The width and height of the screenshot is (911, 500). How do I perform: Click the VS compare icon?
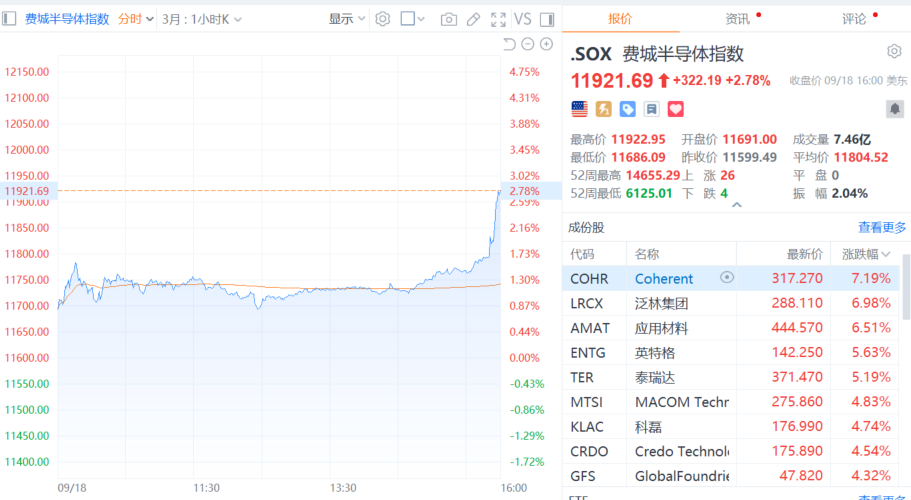click(x=522, y=19)
